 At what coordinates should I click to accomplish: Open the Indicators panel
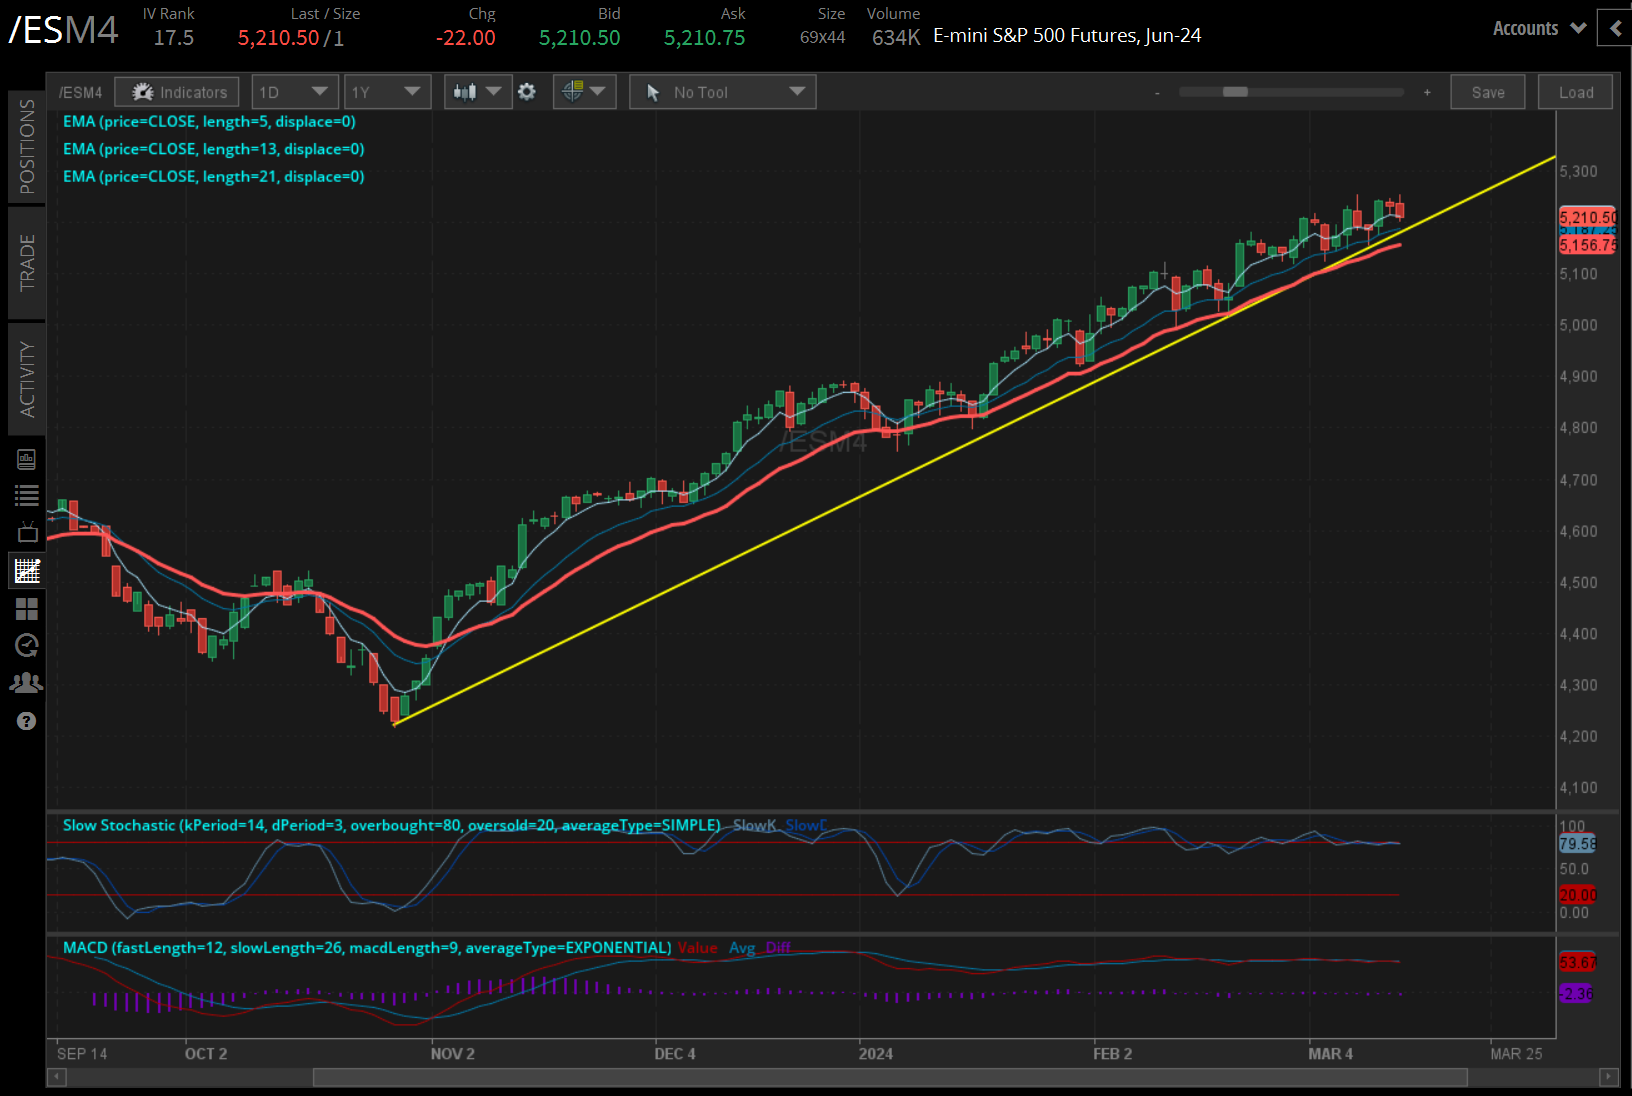click(177, 92)
